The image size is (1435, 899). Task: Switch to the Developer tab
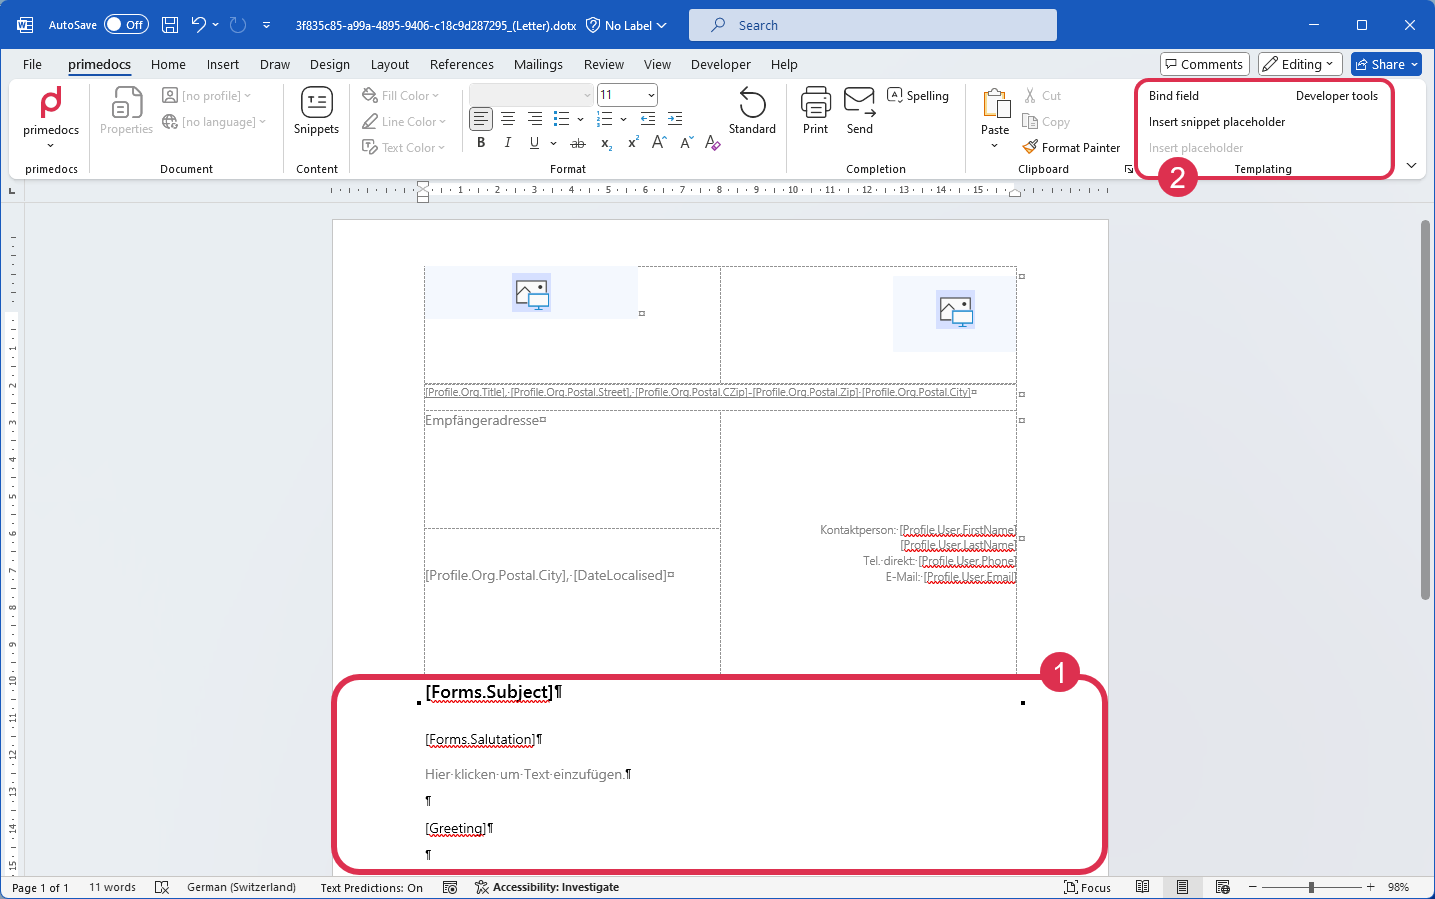tap(720, 64)
